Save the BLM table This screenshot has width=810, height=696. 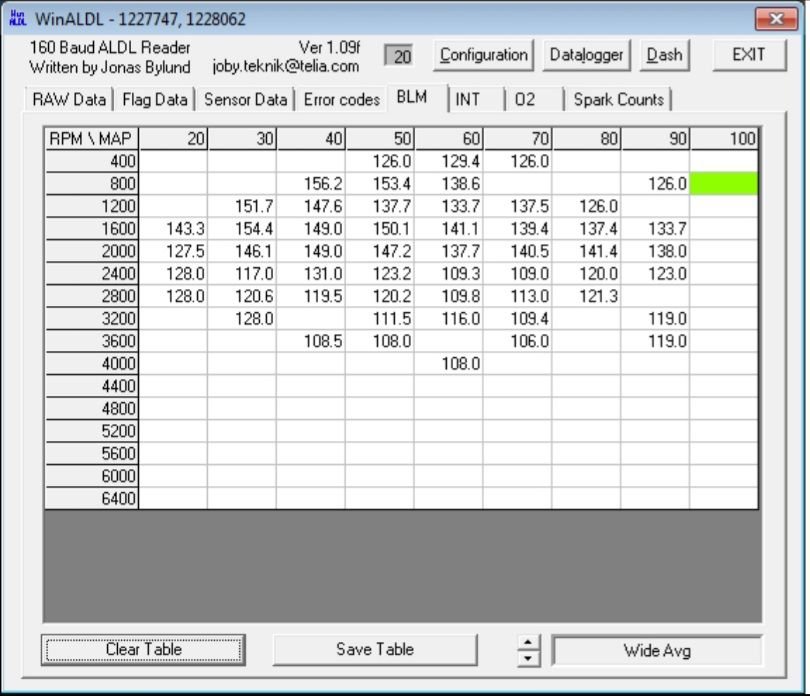tap(375, 649)
